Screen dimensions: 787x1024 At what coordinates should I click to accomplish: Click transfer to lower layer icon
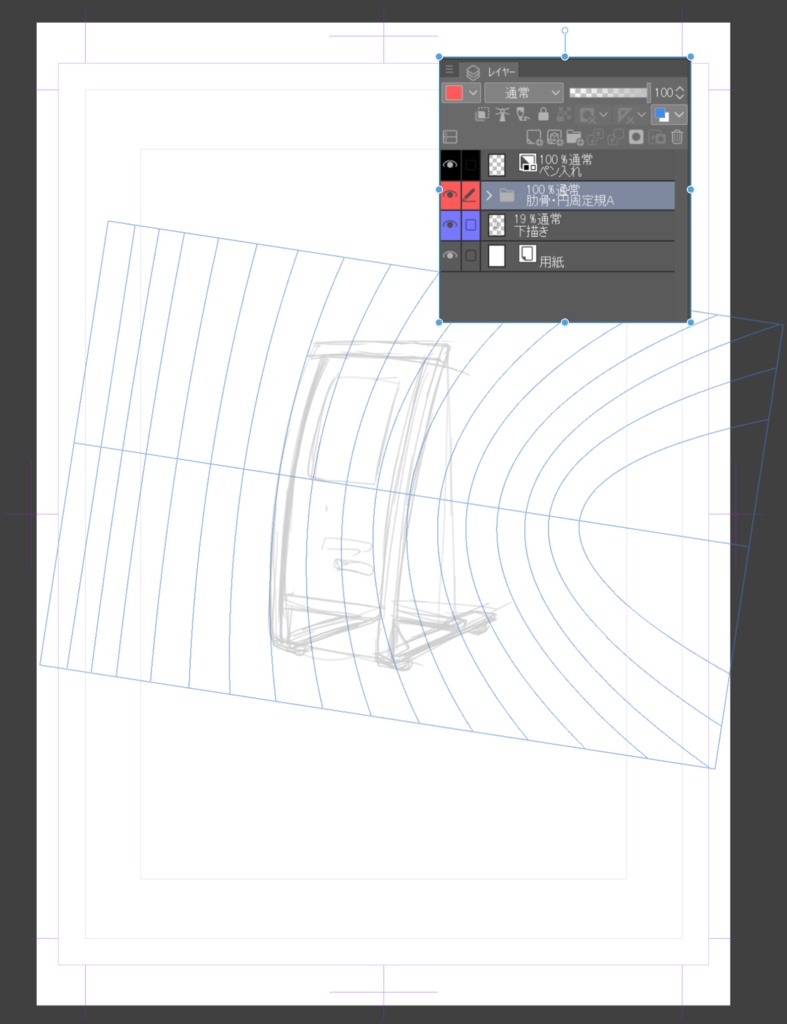tap(595, 136)
